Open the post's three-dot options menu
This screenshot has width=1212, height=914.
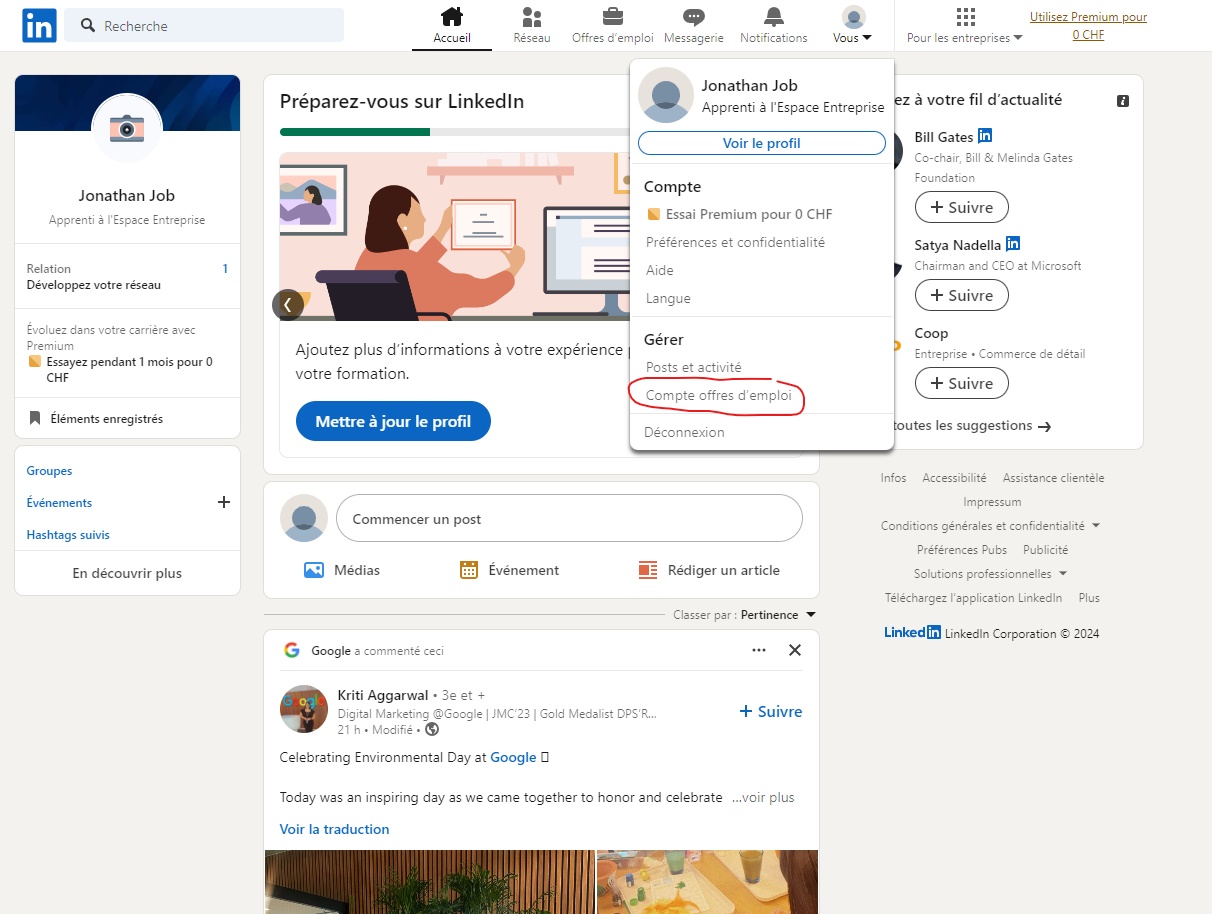759,650
